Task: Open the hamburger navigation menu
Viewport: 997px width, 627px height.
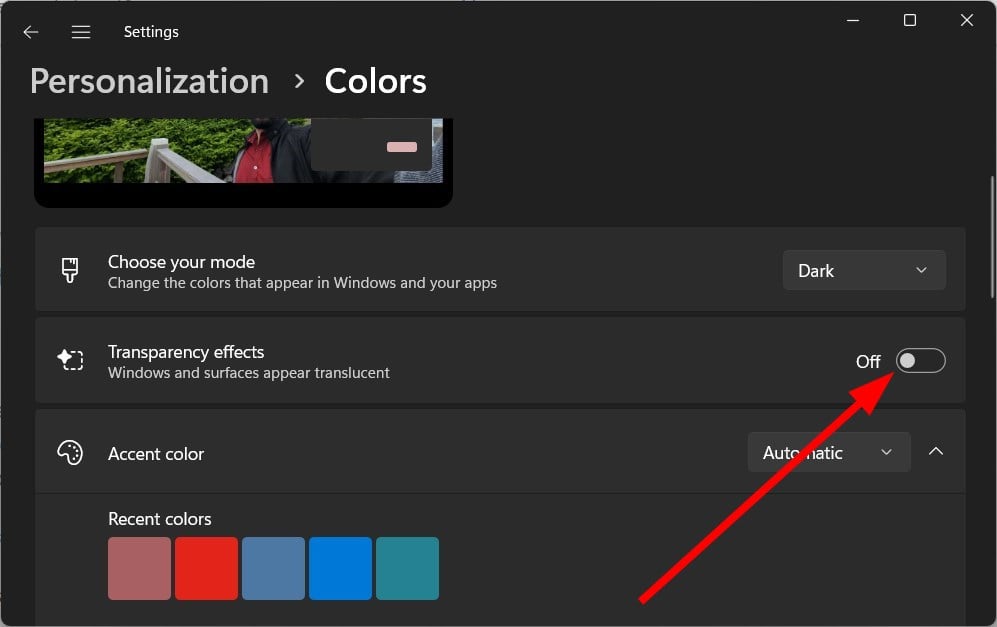Action: 81,32
